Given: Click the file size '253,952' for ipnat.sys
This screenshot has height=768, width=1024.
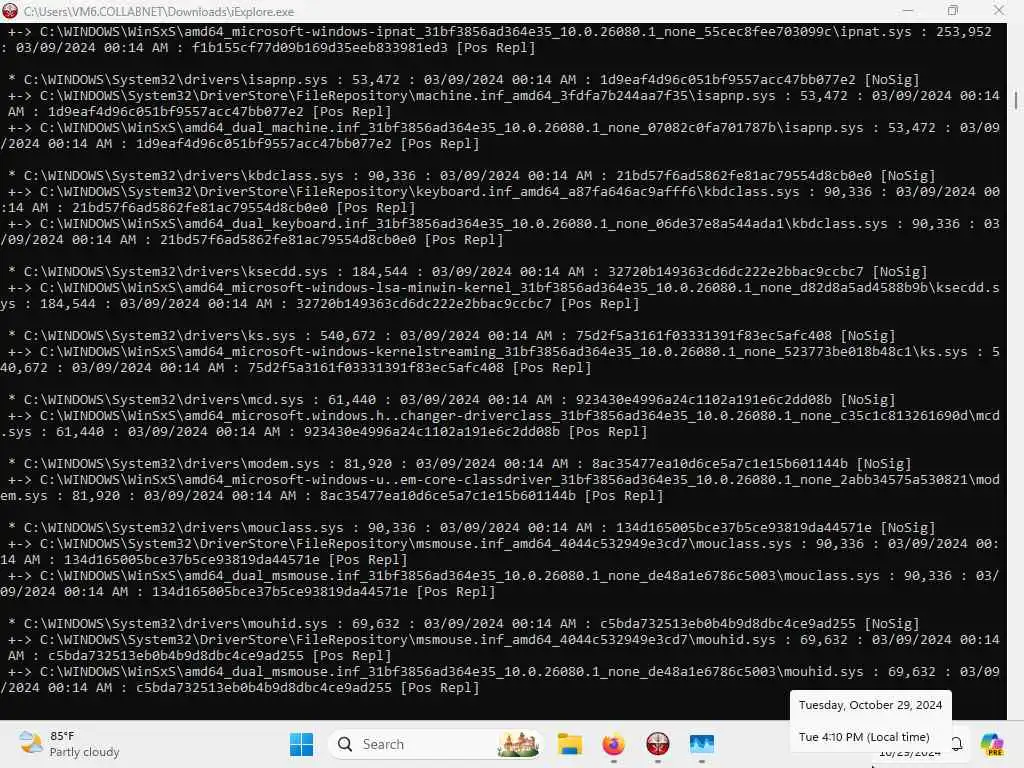Looking at the screenshot, I should (x=964, y=31).
